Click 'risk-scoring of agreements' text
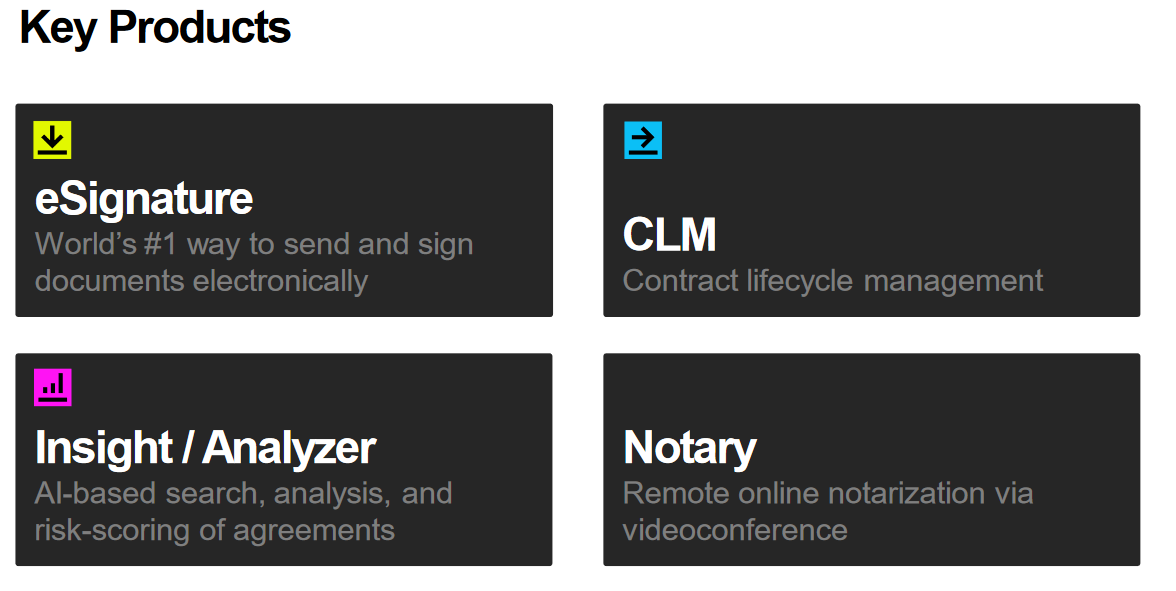The image size is (1176, 591). tap(214, 530)
